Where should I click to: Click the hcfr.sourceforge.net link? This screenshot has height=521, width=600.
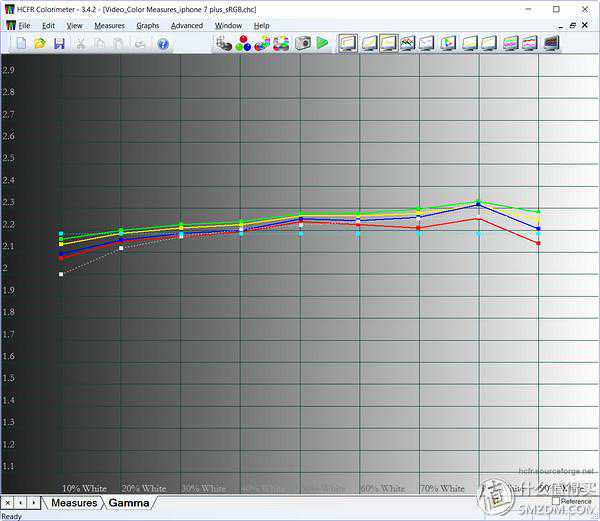553,469
